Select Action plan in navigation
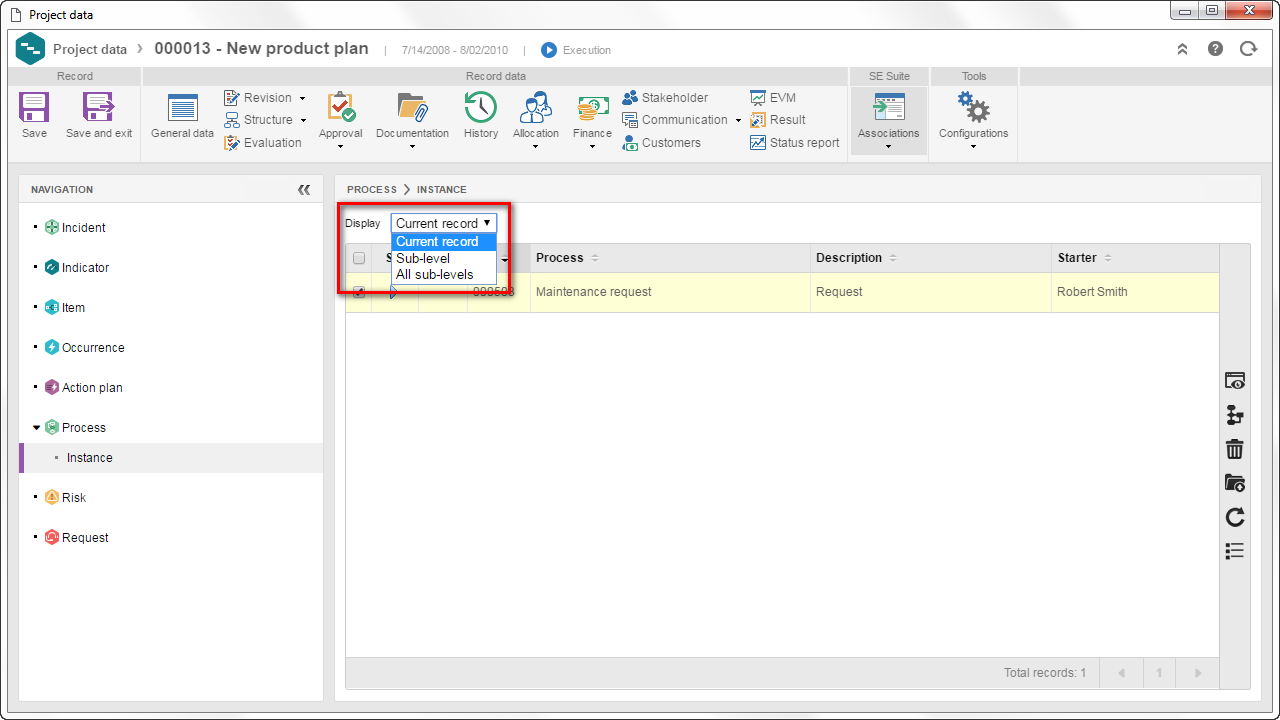Viewport: 1280px width, 720px height. pyautogui.click(x=84, y=388)
